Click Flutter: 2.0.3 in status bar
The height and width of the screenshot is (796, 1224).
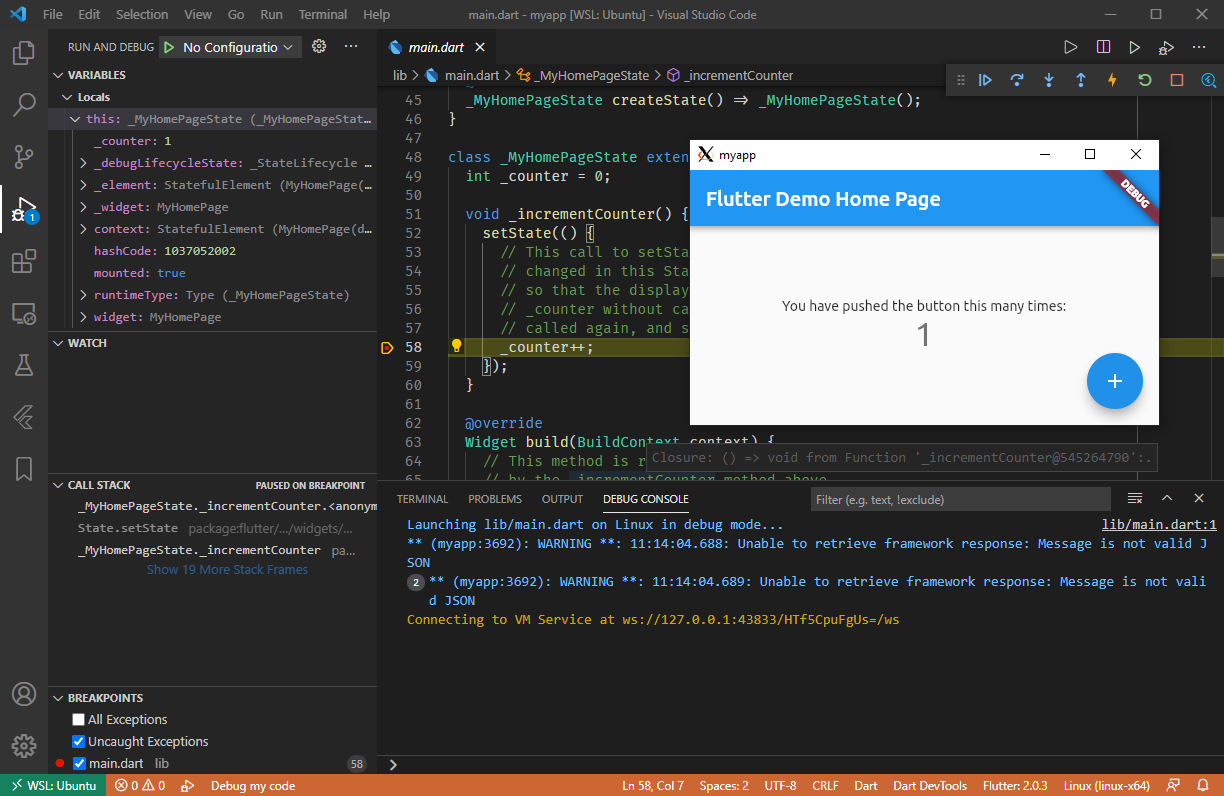[1013, 786]
